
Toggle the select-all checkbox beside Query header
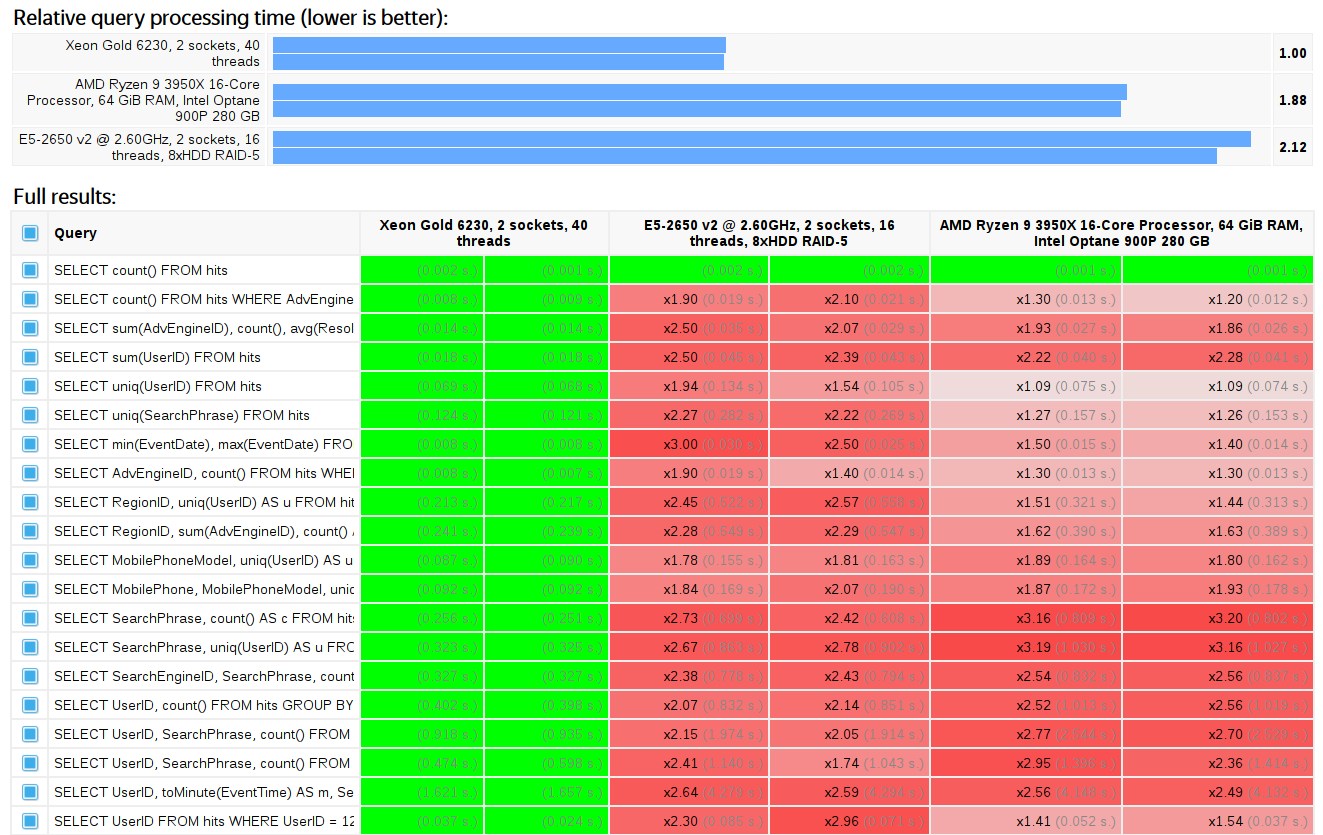[x=30, y=233]
